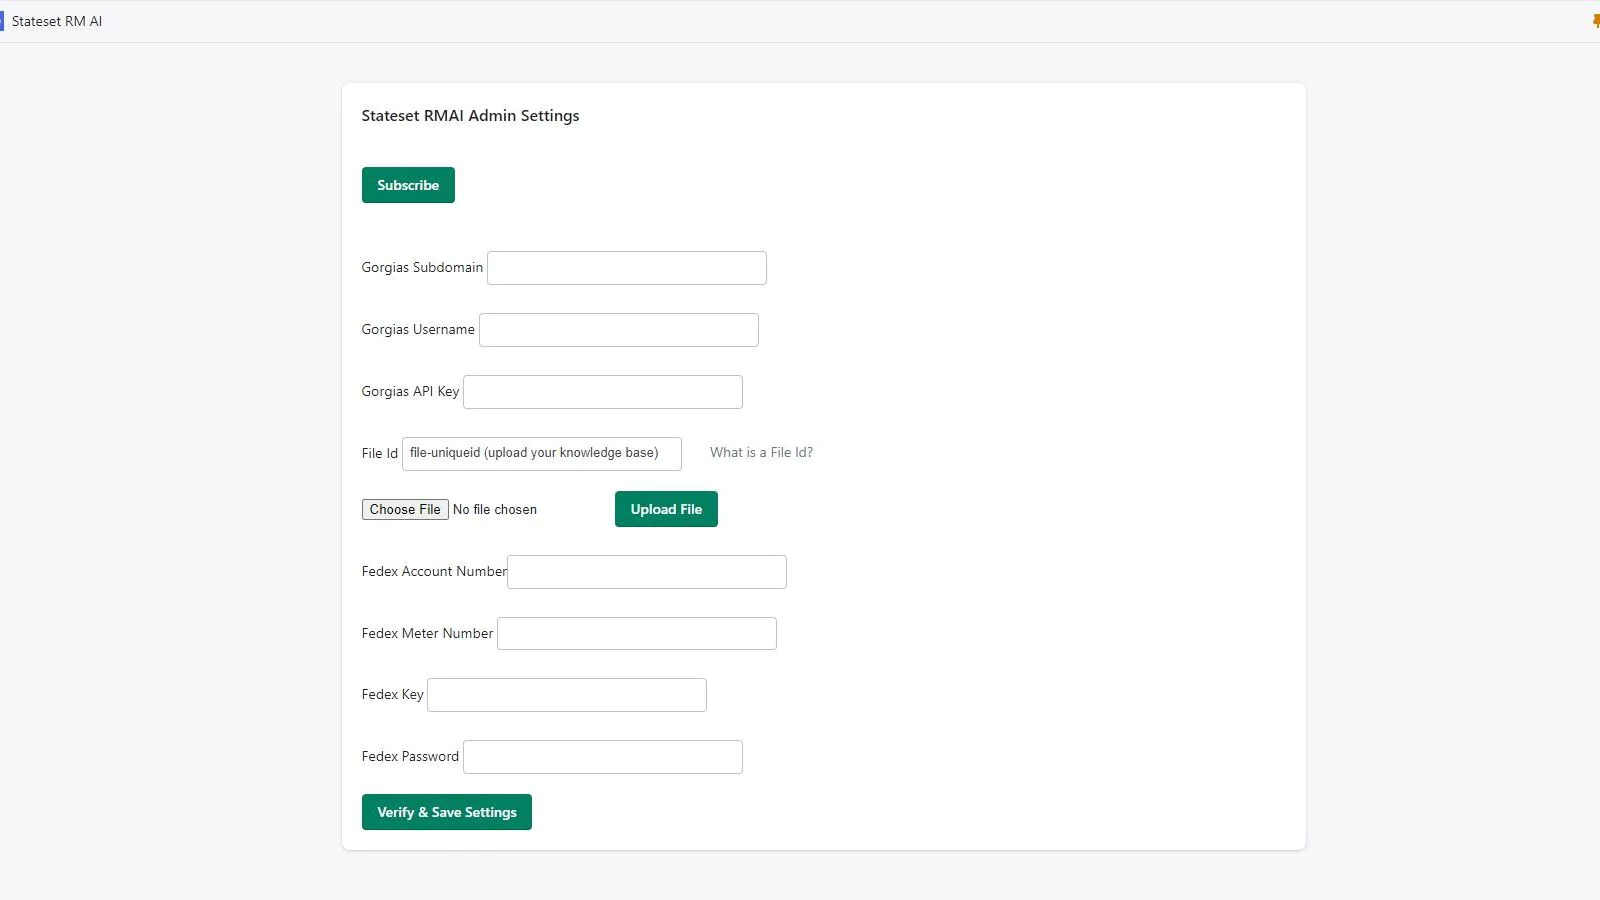This screenshot has width=1600, height=900.
Task: Select the Gorgias API Key input
Action: click(x=603, y=392)
